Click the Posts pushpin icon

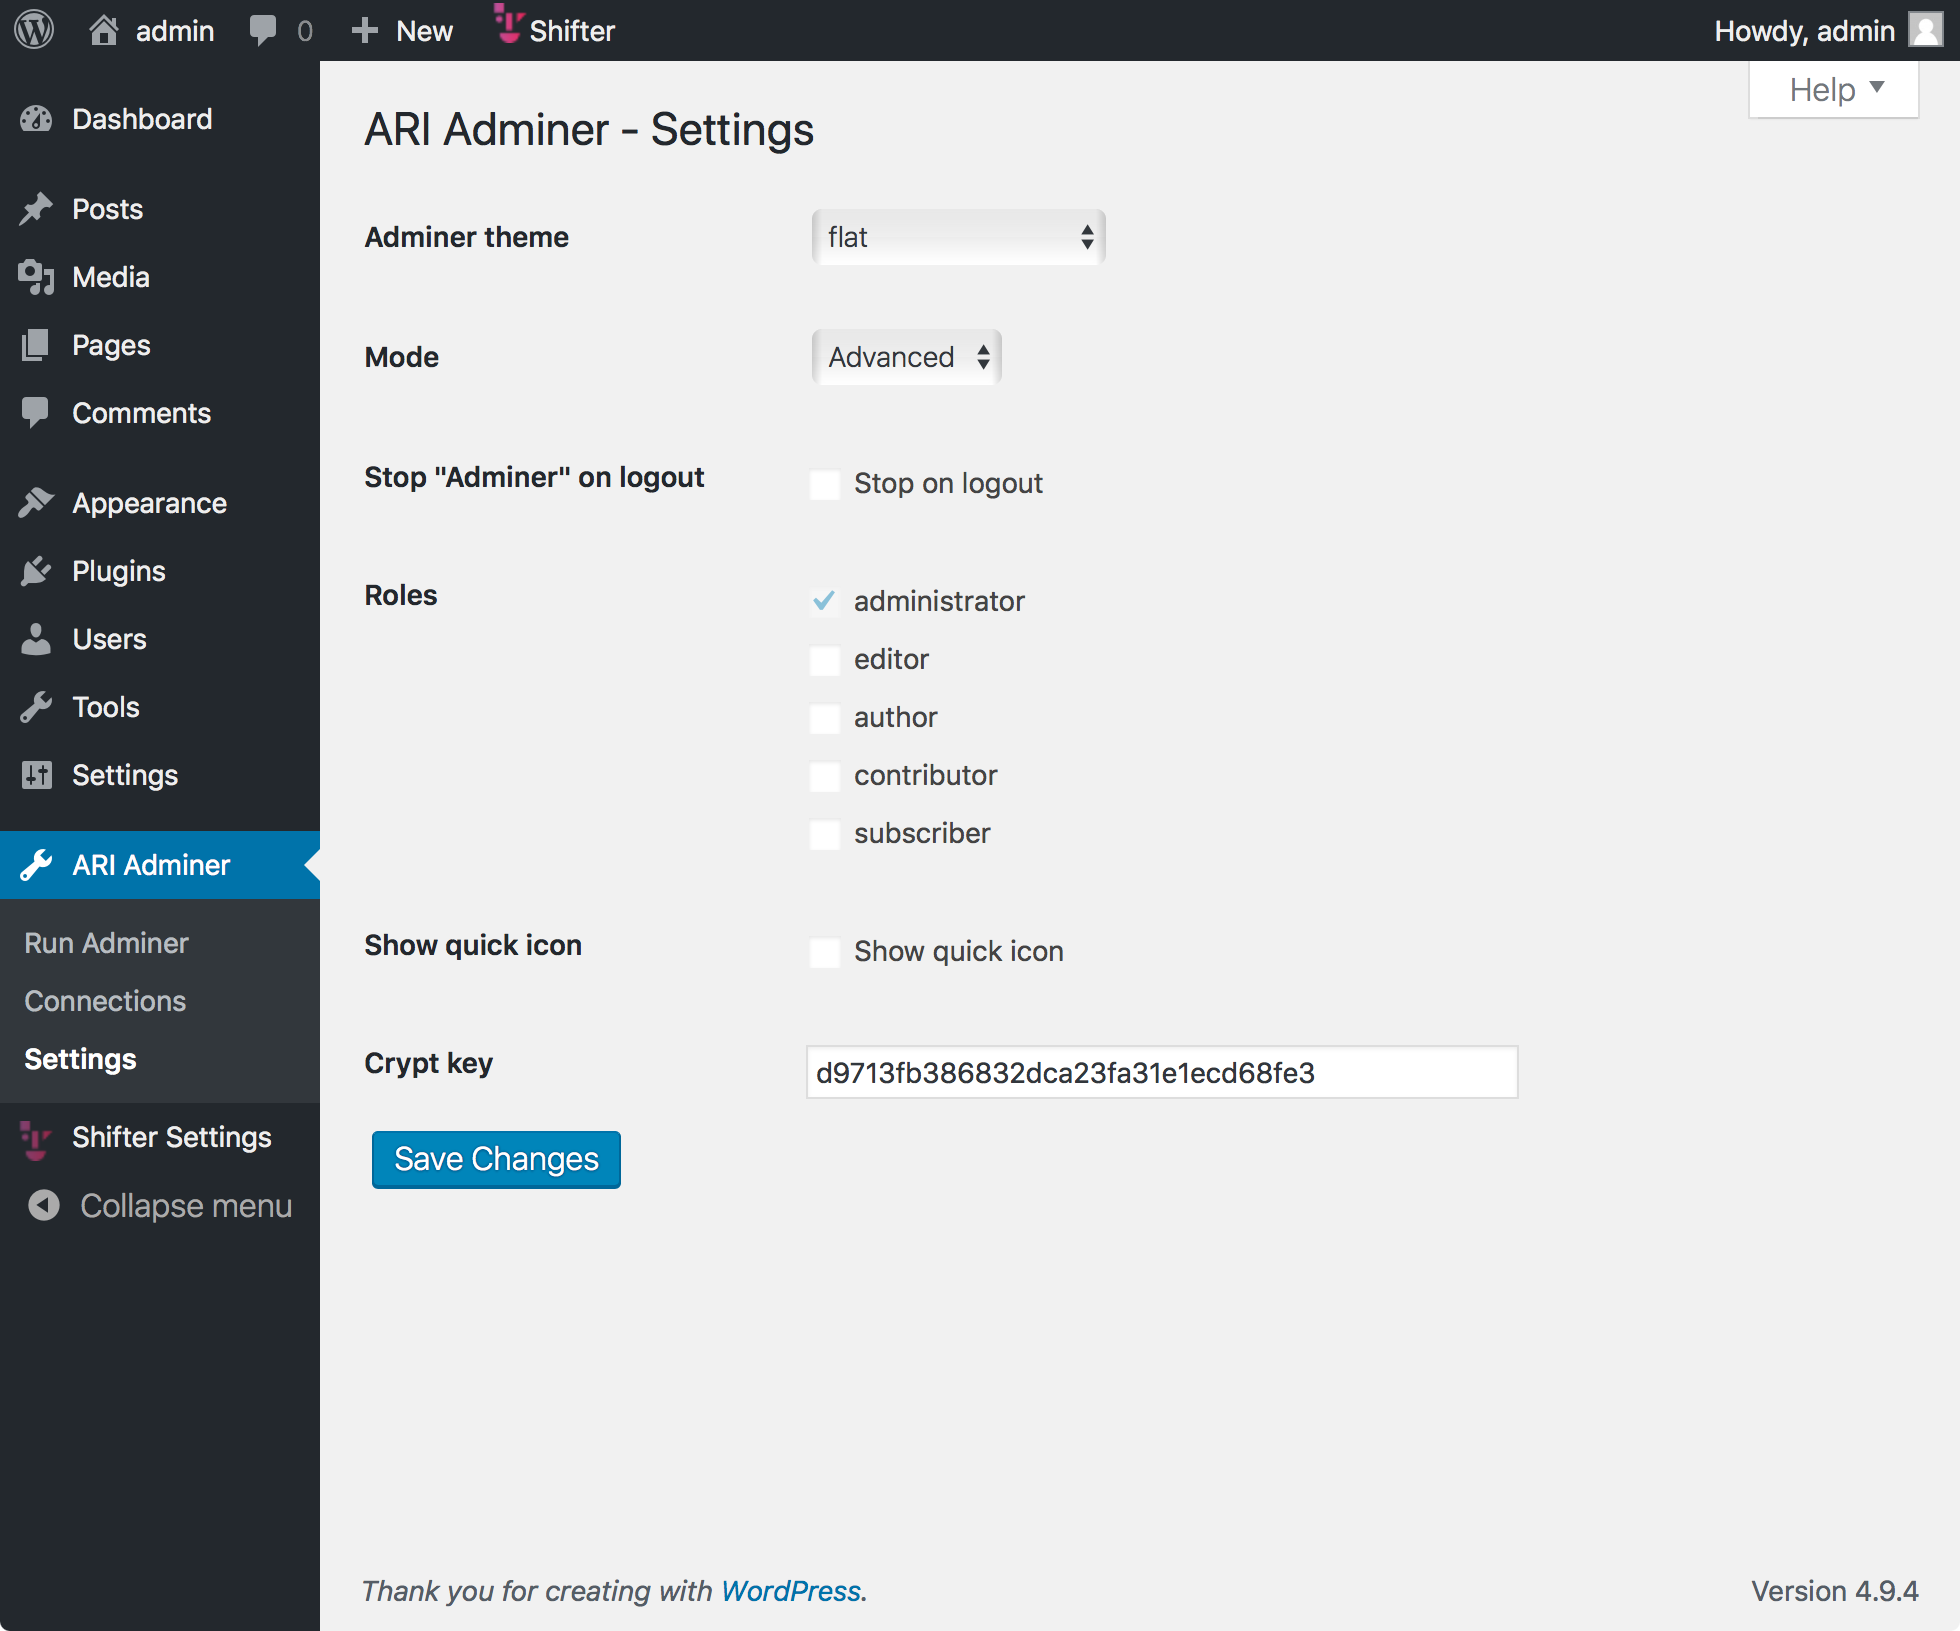pyautogui.click(x=36, y=209)
